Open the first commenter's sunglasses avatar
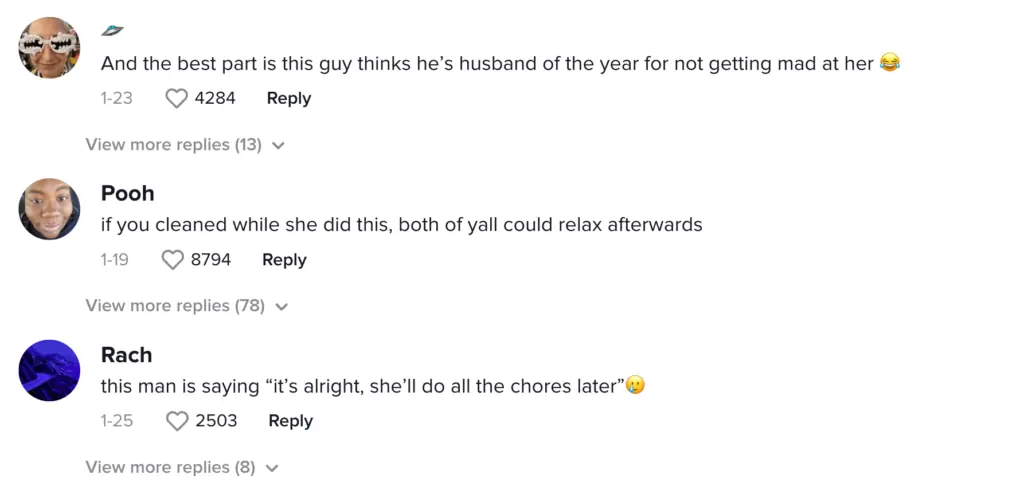Image resolution: width=1024 pixels, height=494 pixels. point(50,48)
